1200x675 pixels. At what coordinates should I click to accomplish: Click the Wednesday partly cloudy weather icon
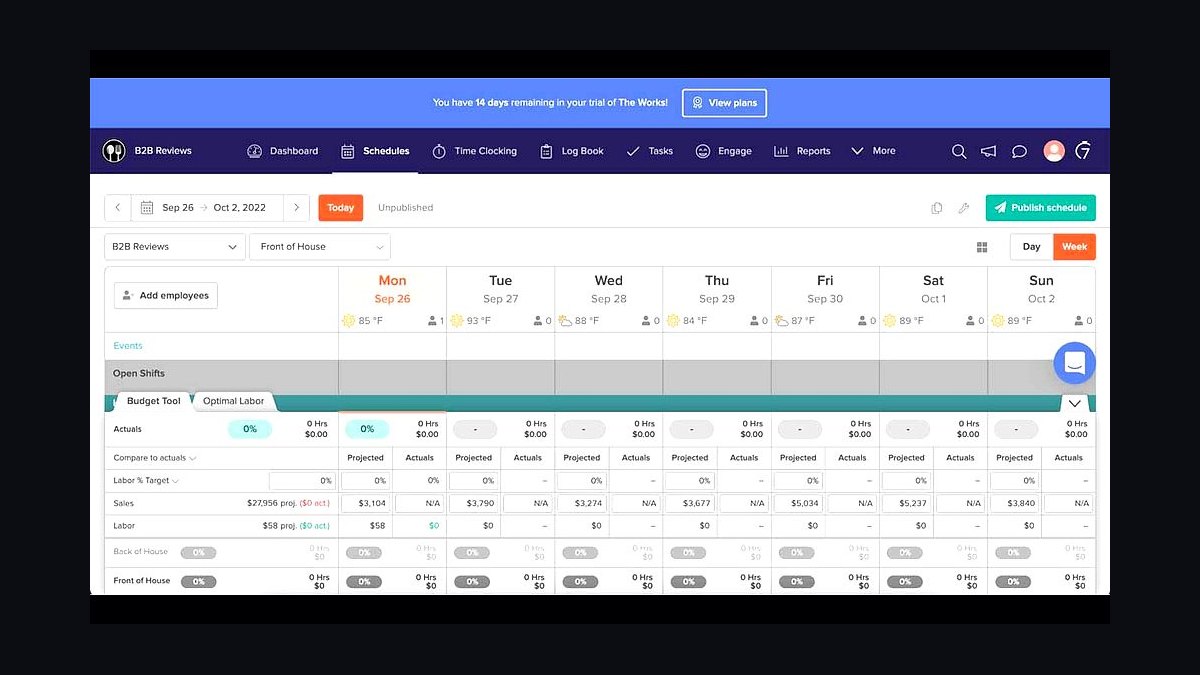[565, 321]
